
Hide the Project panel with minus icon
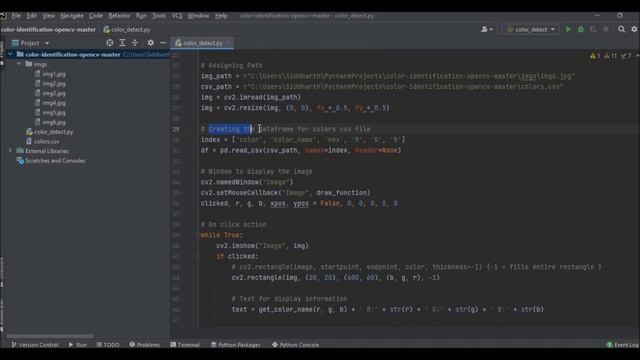163,43
